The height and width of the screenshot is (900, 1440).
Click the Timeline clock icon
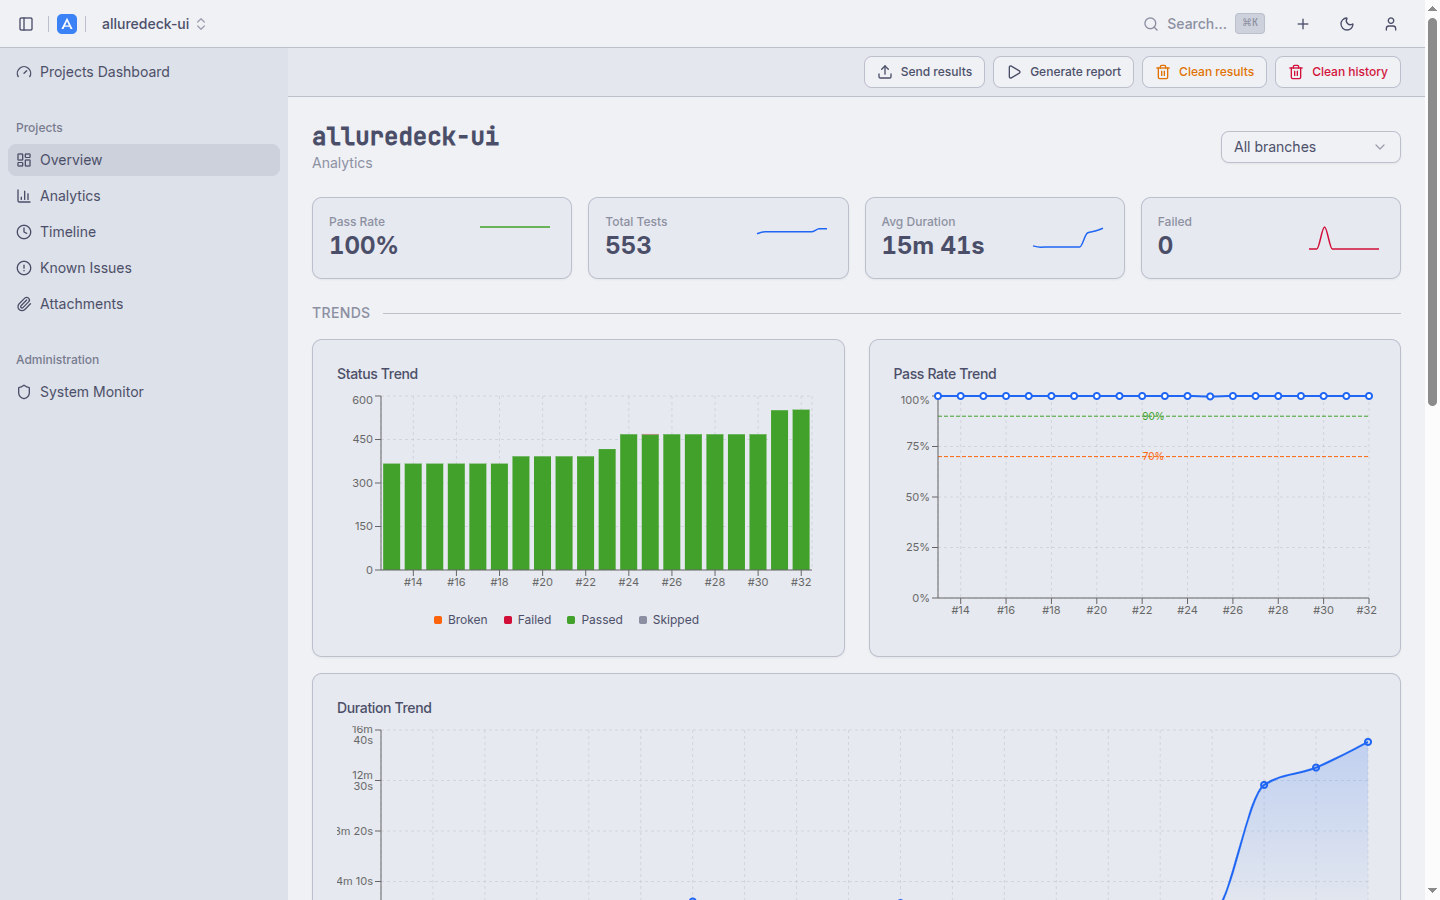(x=24, y=232)
